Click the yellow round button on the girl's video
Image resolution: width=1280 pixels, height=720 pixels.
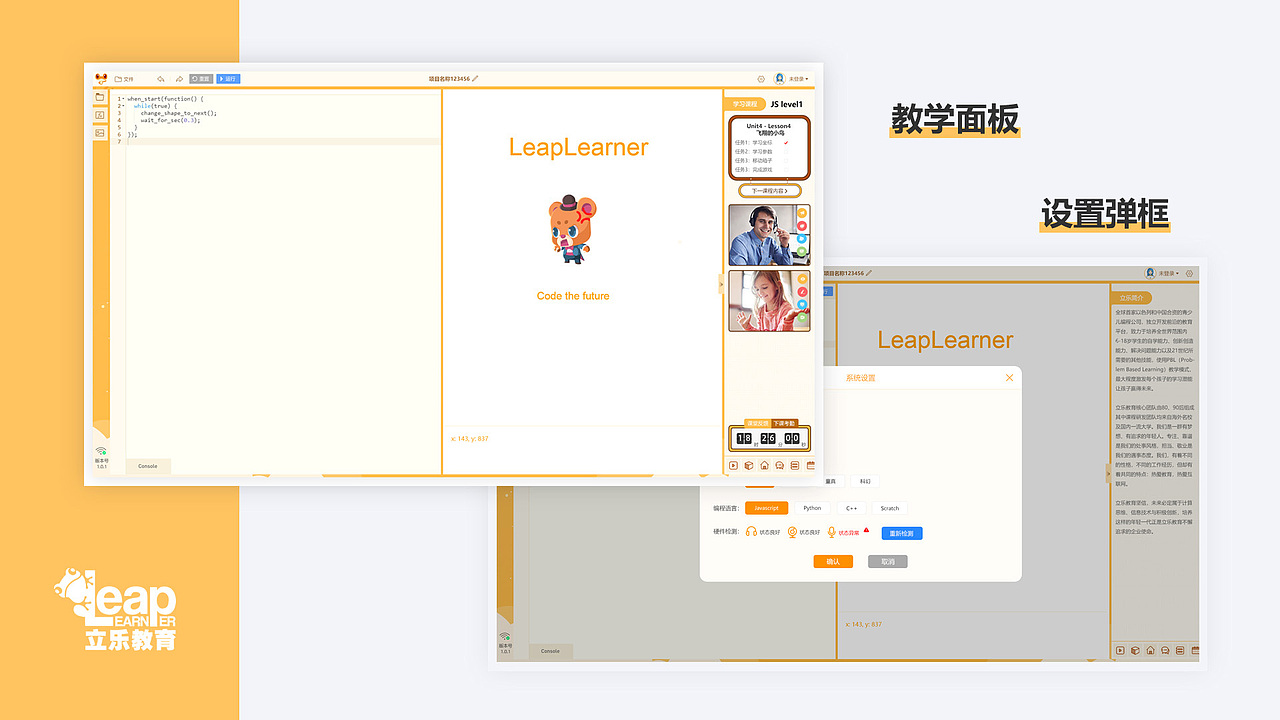(802, 279)
